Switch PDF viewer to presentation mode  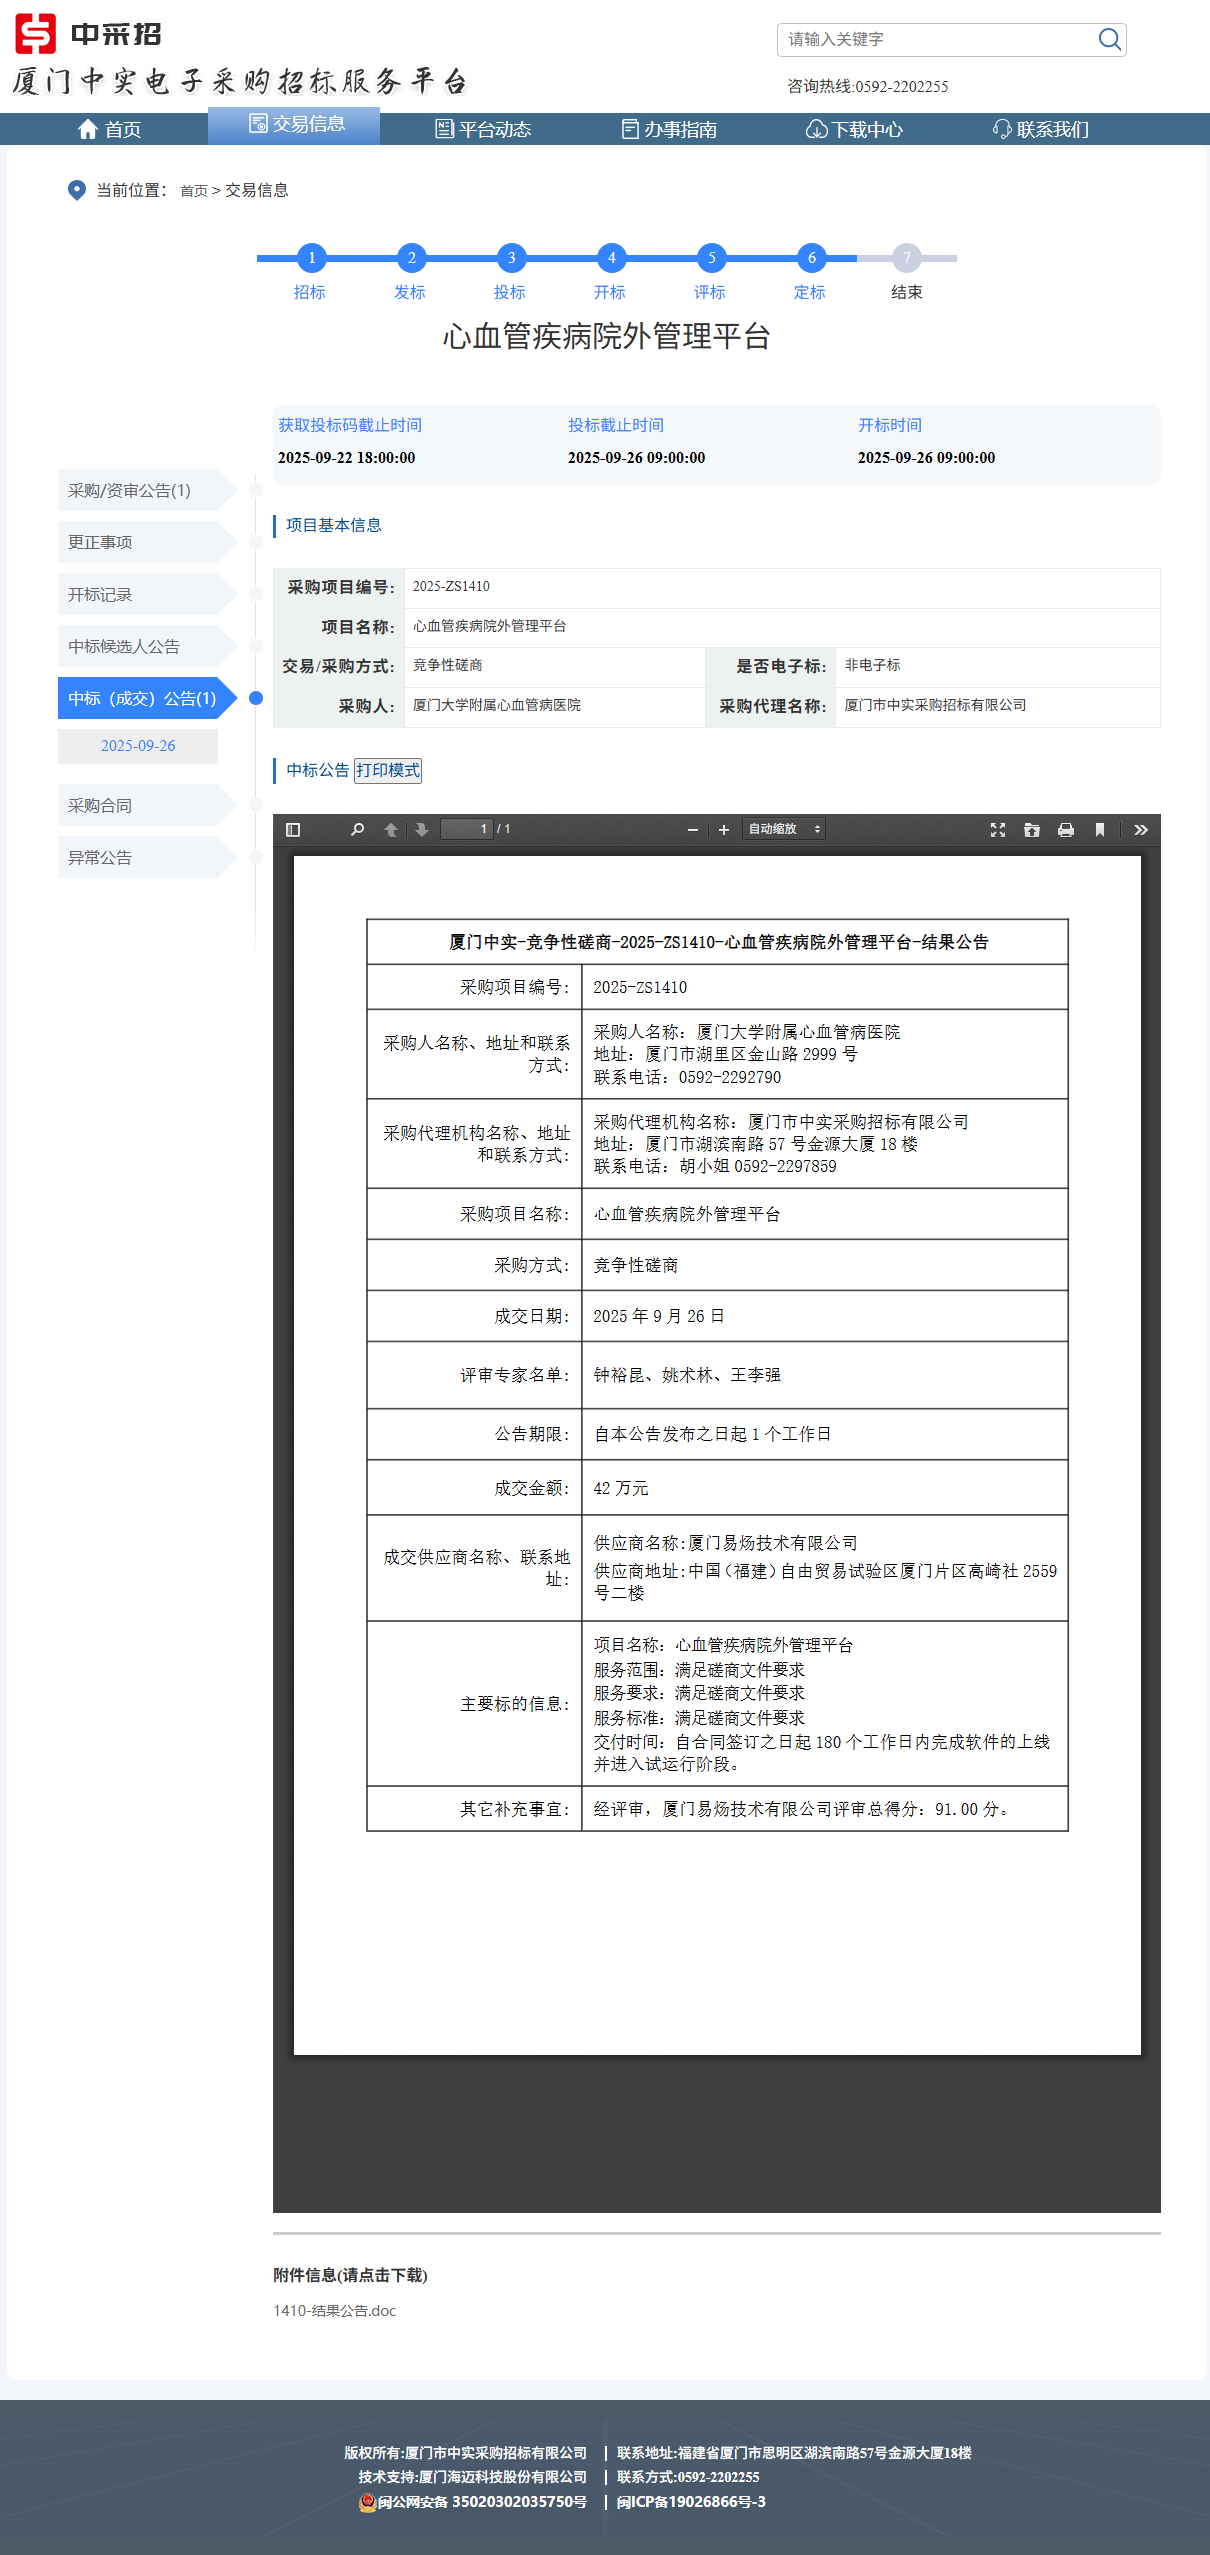[x=998, y=829]
